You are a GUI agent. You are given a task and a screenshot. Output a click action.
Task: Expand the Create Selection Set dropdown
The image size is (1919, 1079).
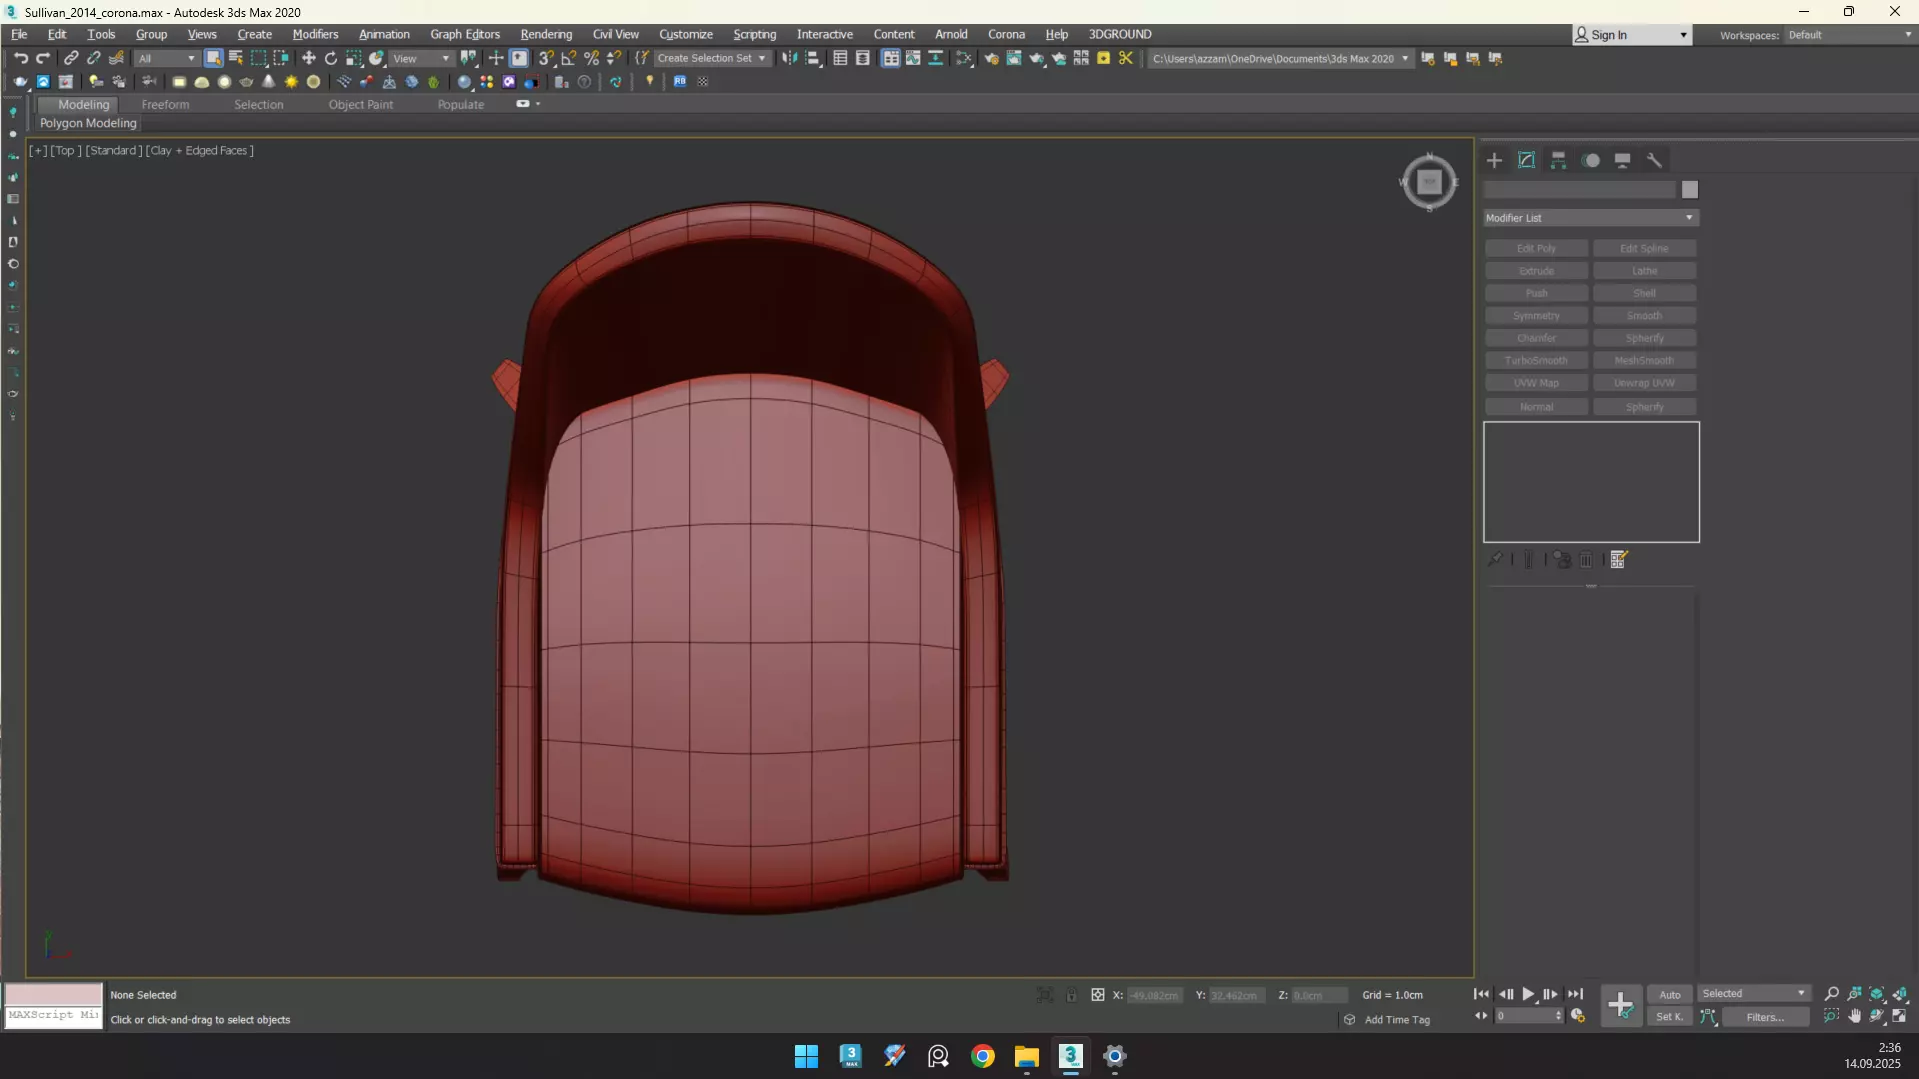pyautogui.click(x=711, y=58)
